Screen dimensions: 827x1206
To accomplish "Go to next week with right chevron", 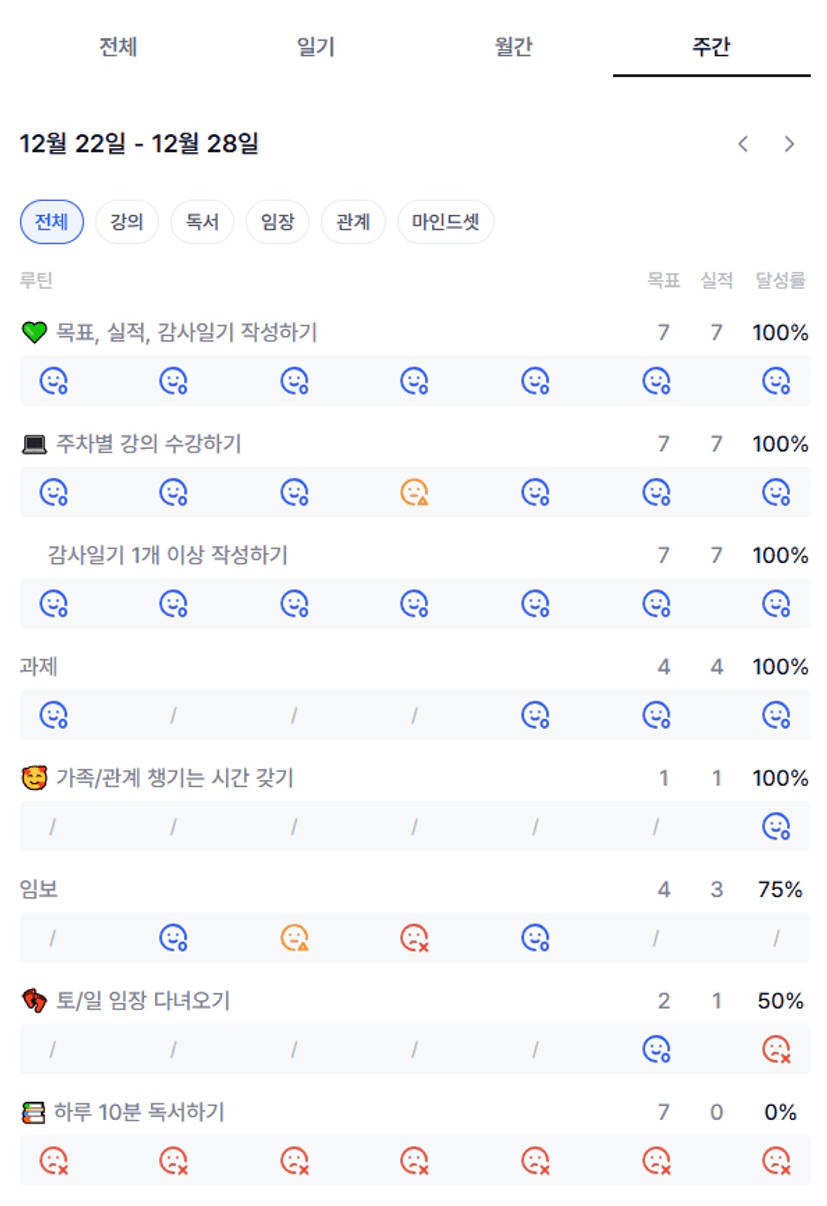I will [789, 144].
